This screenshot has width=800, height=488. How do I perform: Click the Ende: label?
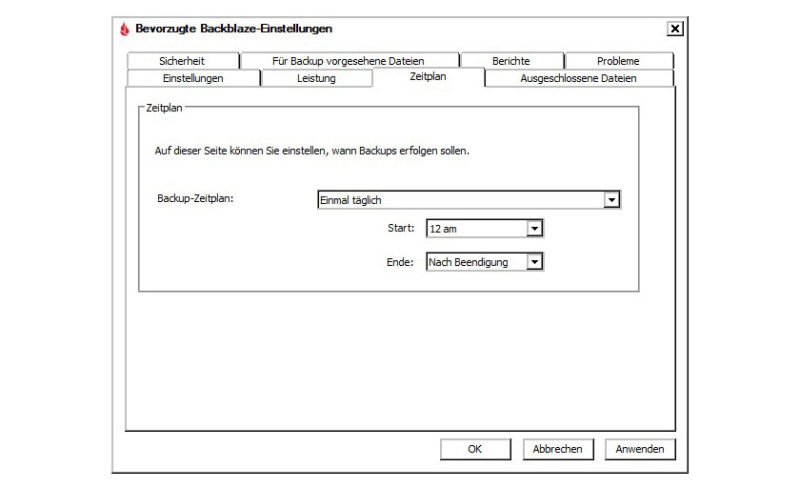[400, 262]
